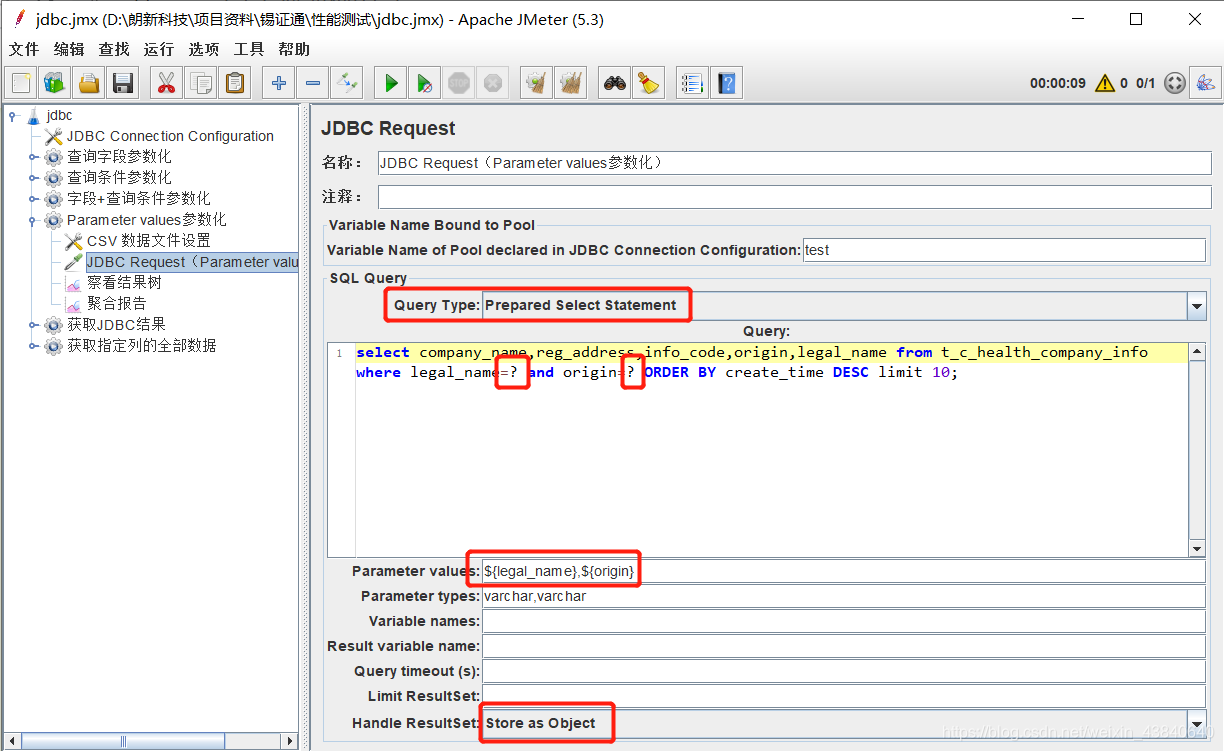Click the Collapse all minus icon

[x=313, y=83]
